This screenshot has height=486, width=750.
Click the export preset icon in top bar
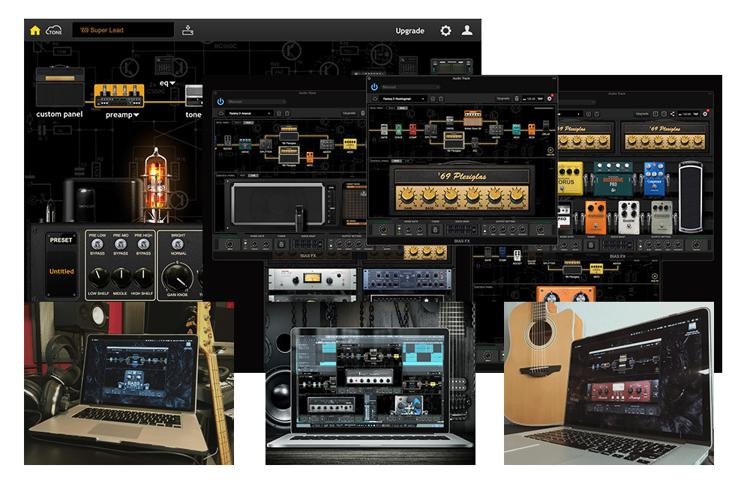[188, 31]
